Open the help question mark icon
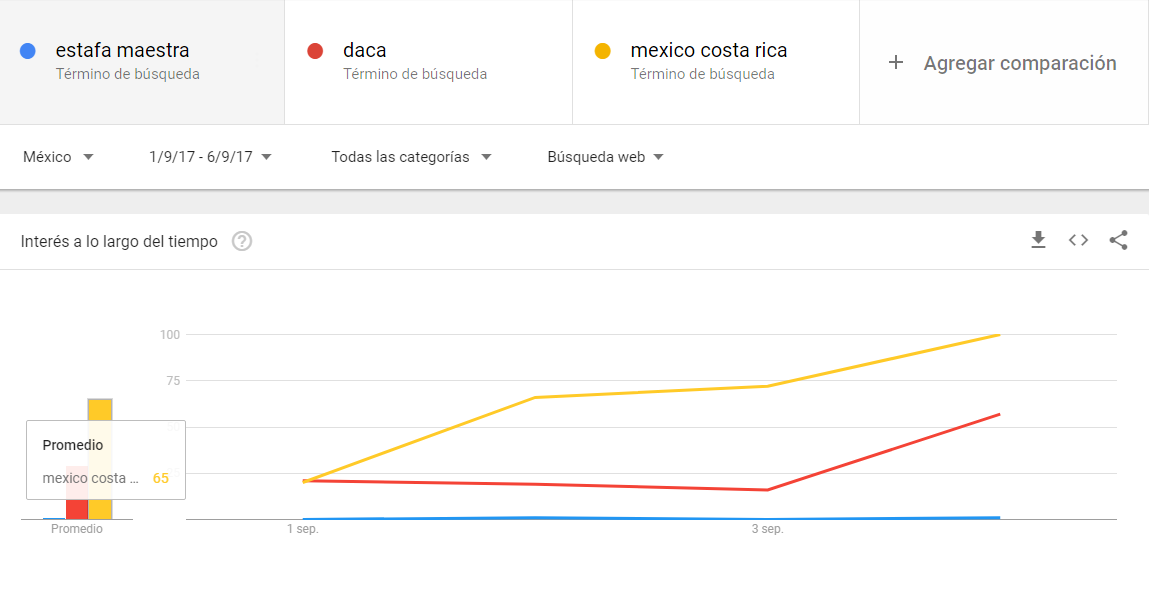The image size is (1149, 602). (x=242, y=241)
